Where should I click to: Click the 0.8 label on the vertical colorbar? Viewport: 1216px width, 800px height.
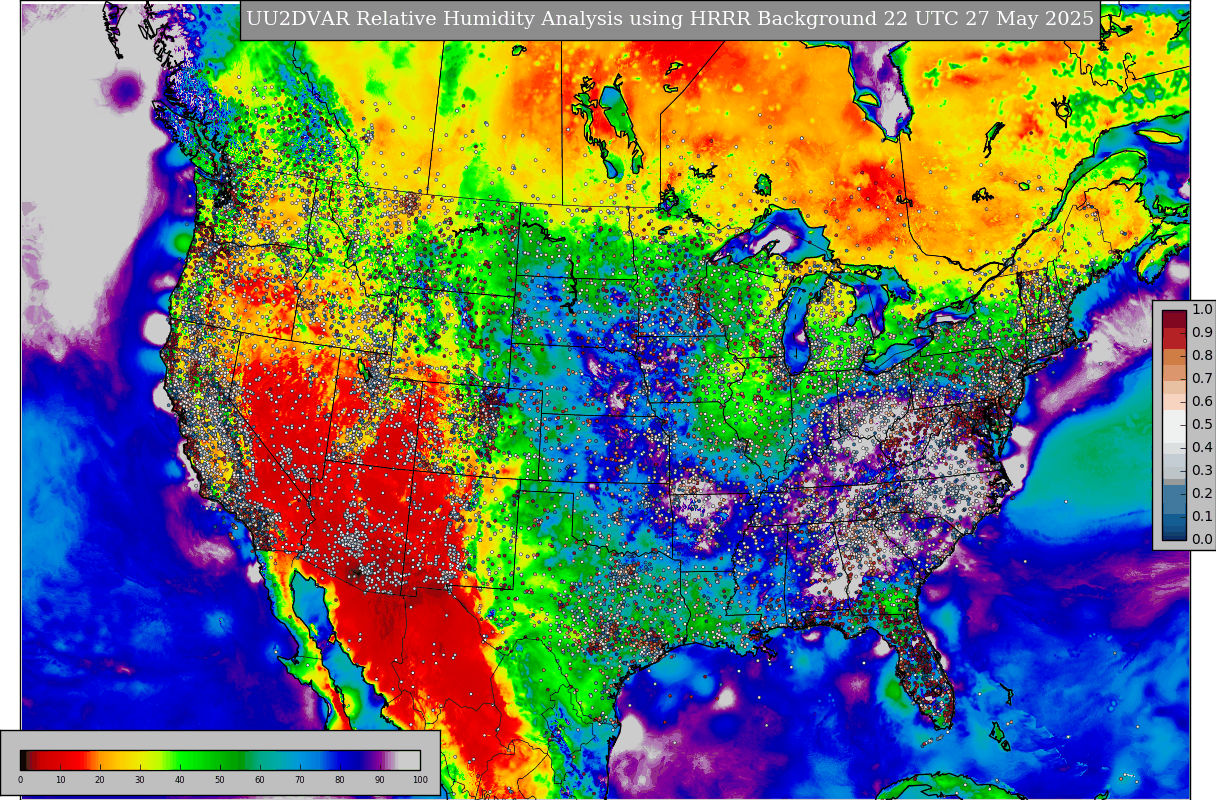coord(1202,356)
